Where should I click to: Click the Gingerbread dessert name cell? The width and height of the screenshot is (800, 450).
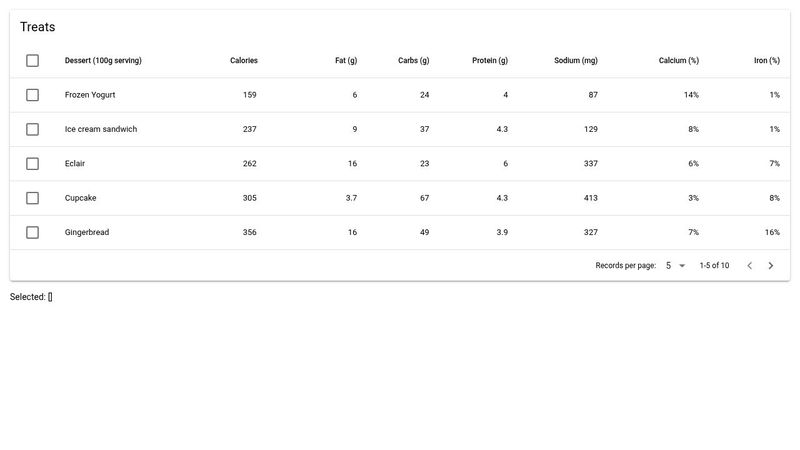(87, 232)
